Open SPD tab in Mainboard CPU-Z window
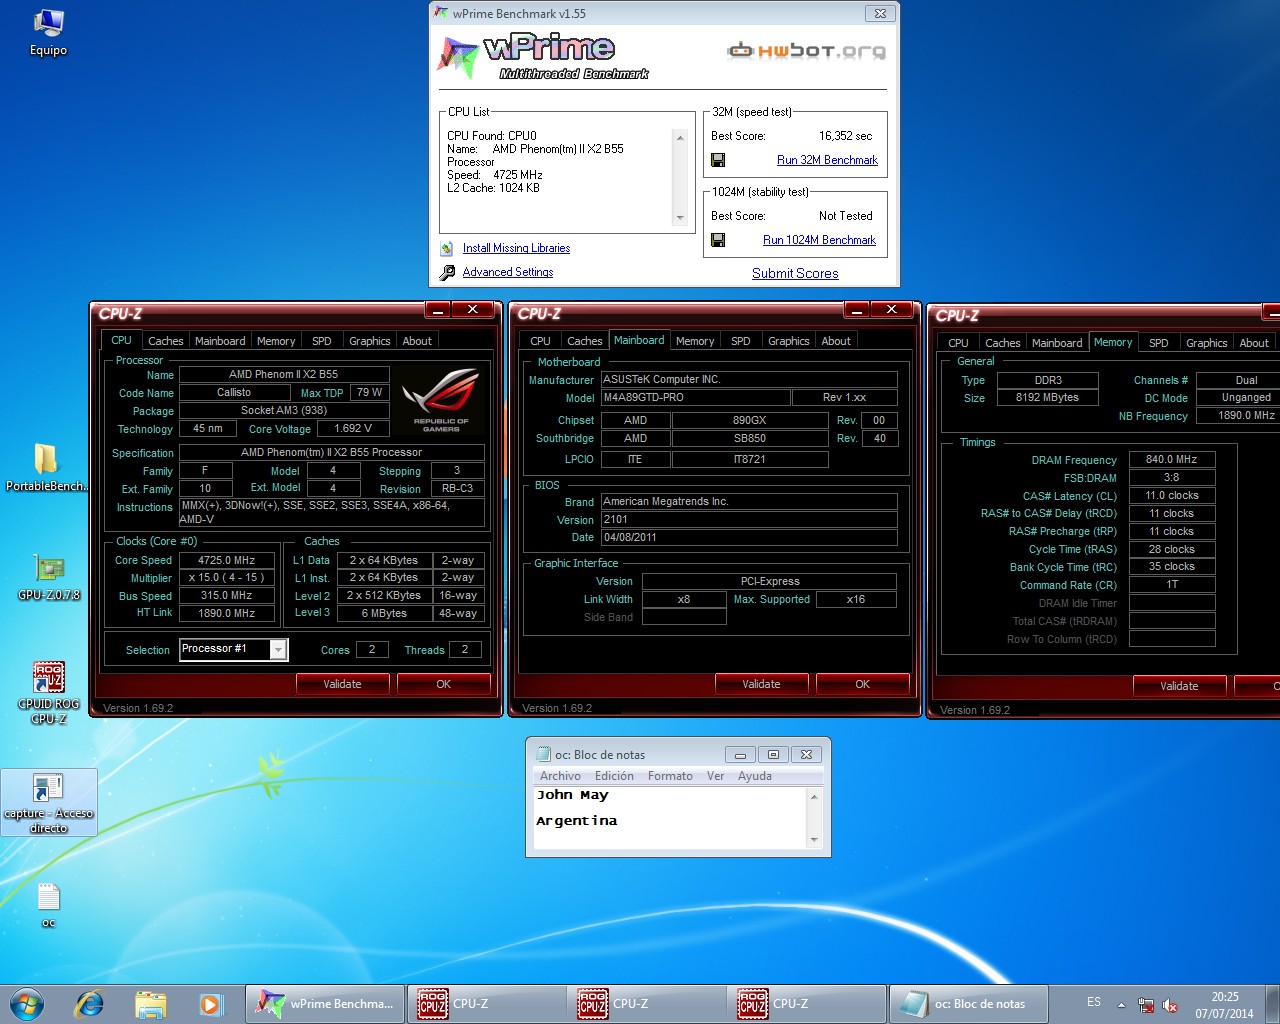The width and height of the screenshot is (1280, 1024). point(741,341)
